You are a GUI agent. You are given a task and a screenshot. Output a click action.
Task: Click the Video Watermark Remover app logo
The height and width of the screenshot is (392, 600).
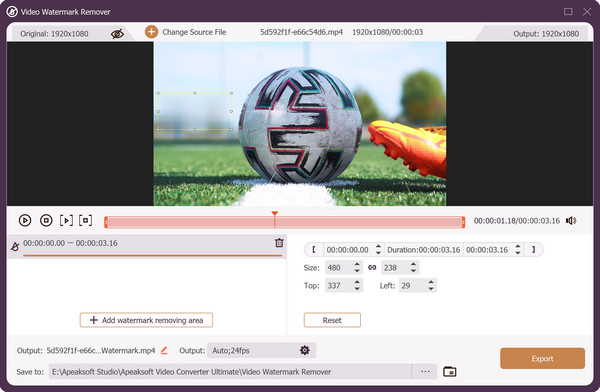click(12, 12)
